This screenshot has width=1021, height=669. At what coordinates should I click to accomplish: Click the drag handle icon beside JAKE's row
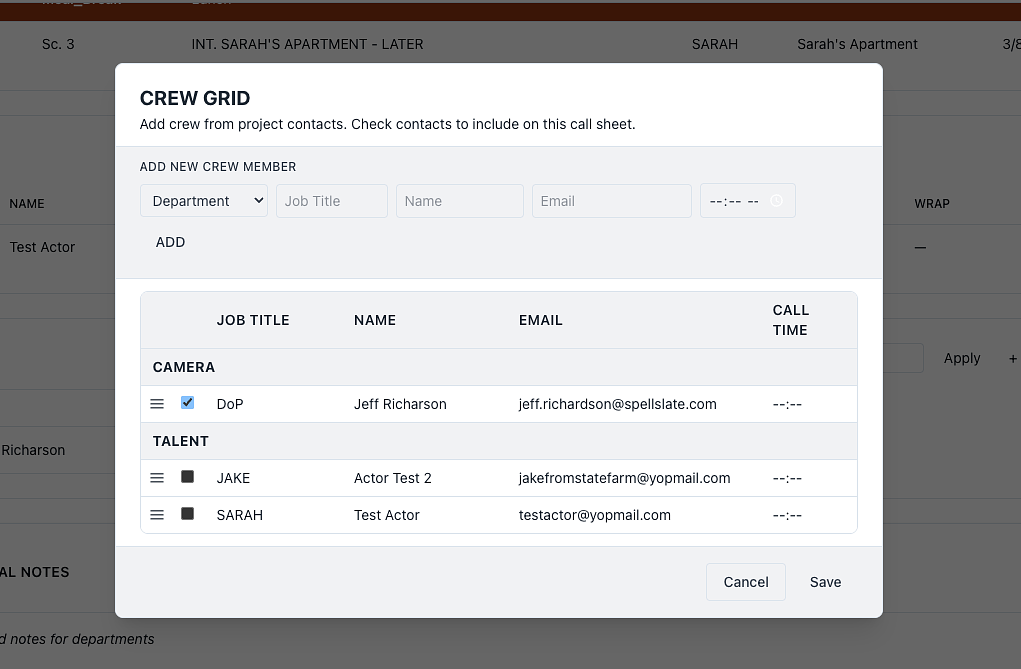tap(157, 477)
